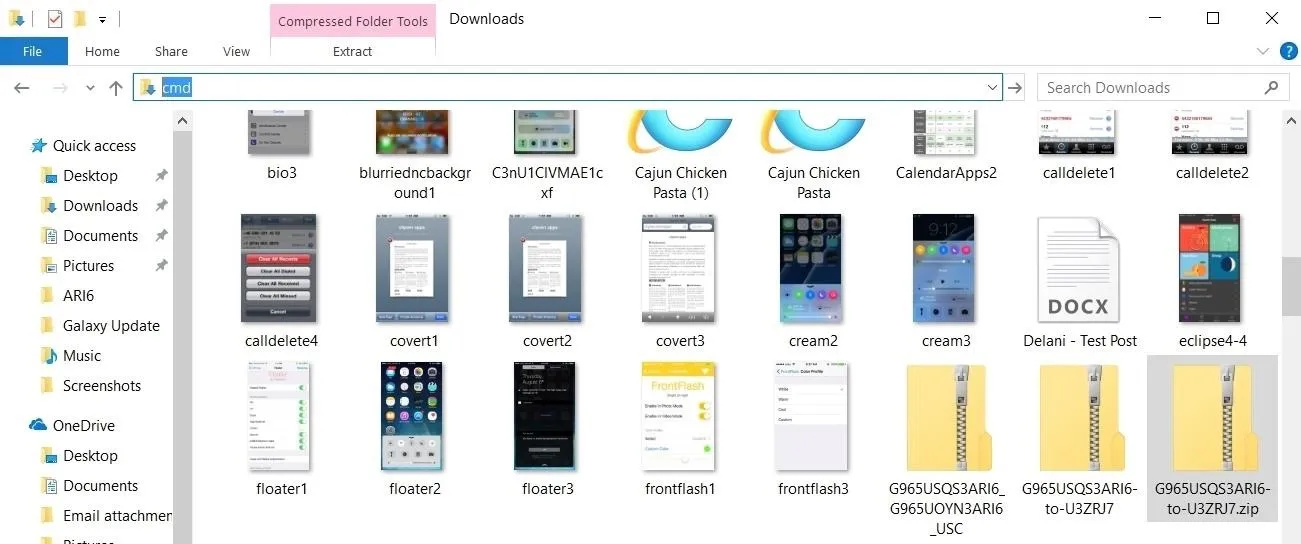The image size is (1301, 544).
Task: Open the File ribbon tab
Action: tap(33, 52)
